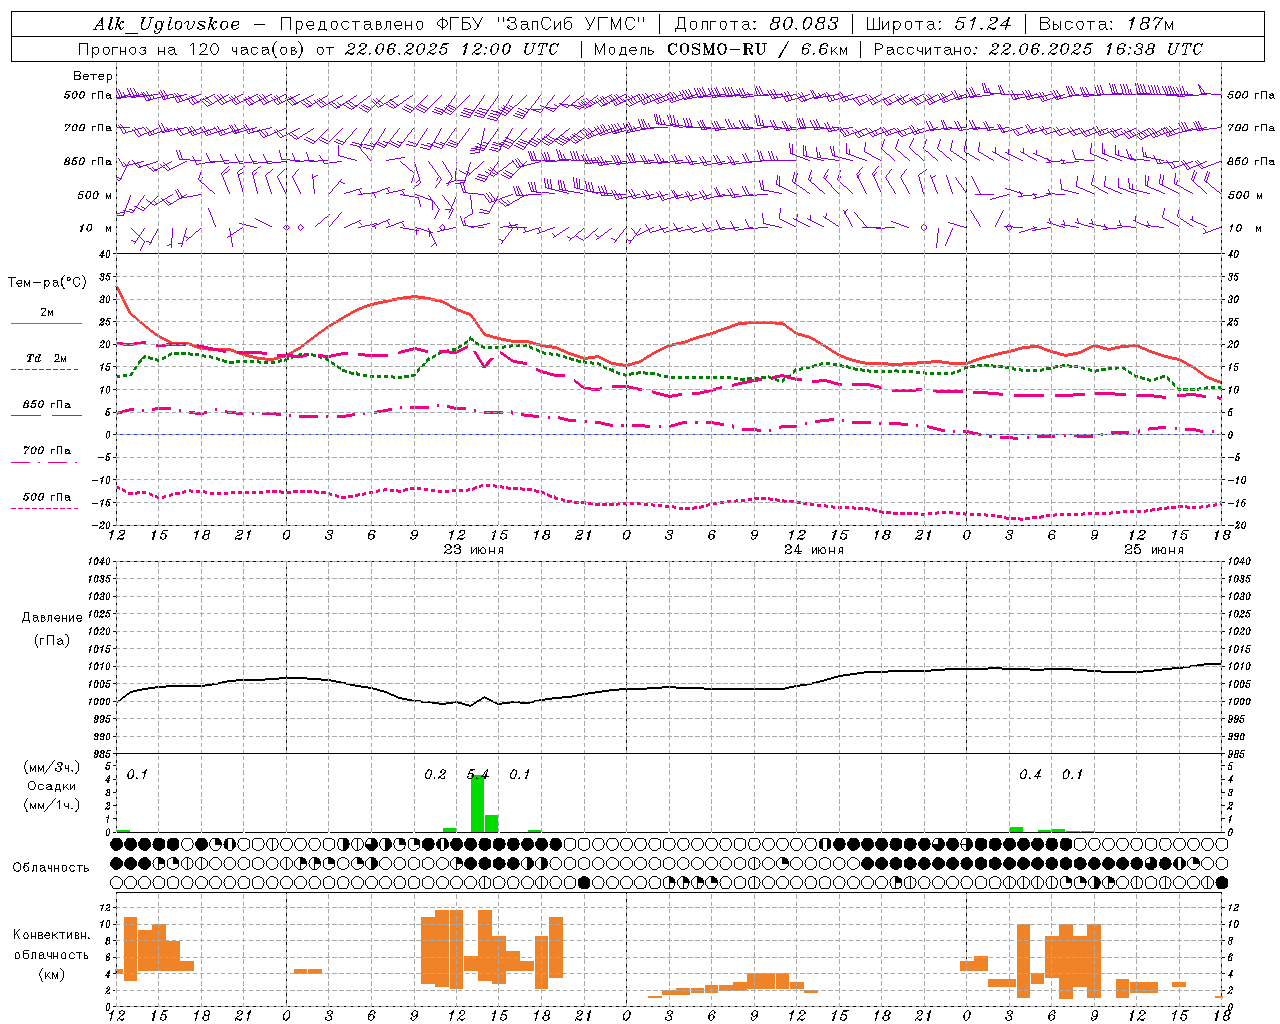
Task: Click the 23 июня date label
Action: [x=473, y=550]
